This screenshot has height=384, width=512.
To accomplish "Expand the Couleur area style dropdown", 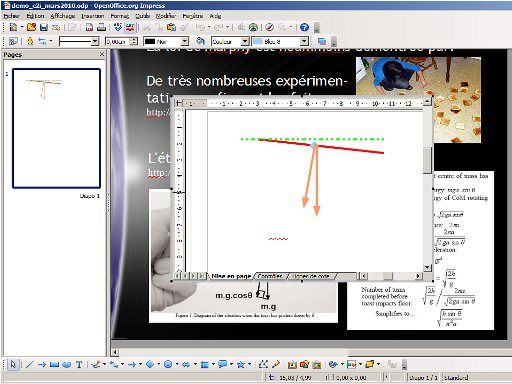I will pyautogui.click(x=245, y=41).
